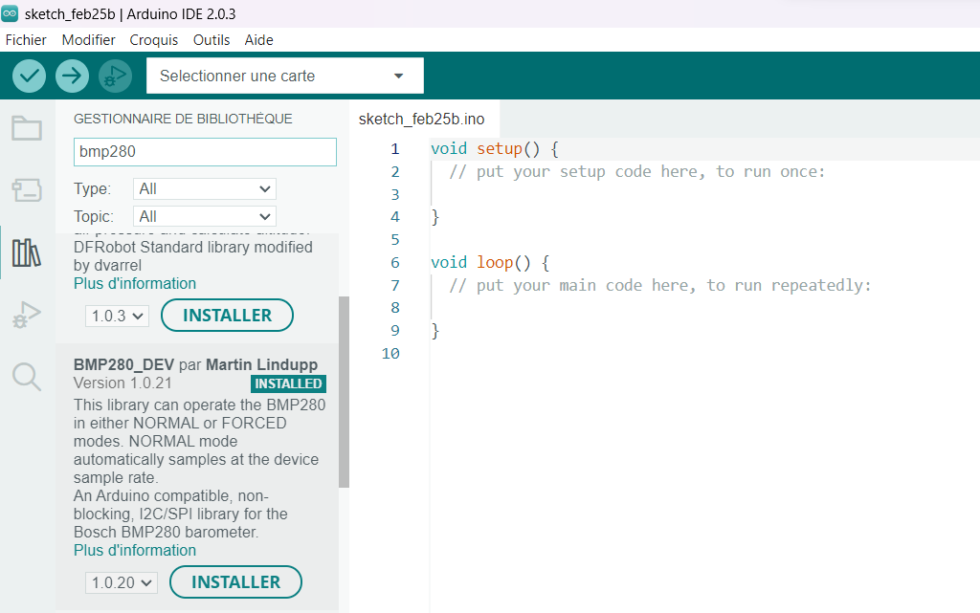Click the bmp280 library search field
The height and width of the screenshot is (613, 980).
[x=204, y=152]
